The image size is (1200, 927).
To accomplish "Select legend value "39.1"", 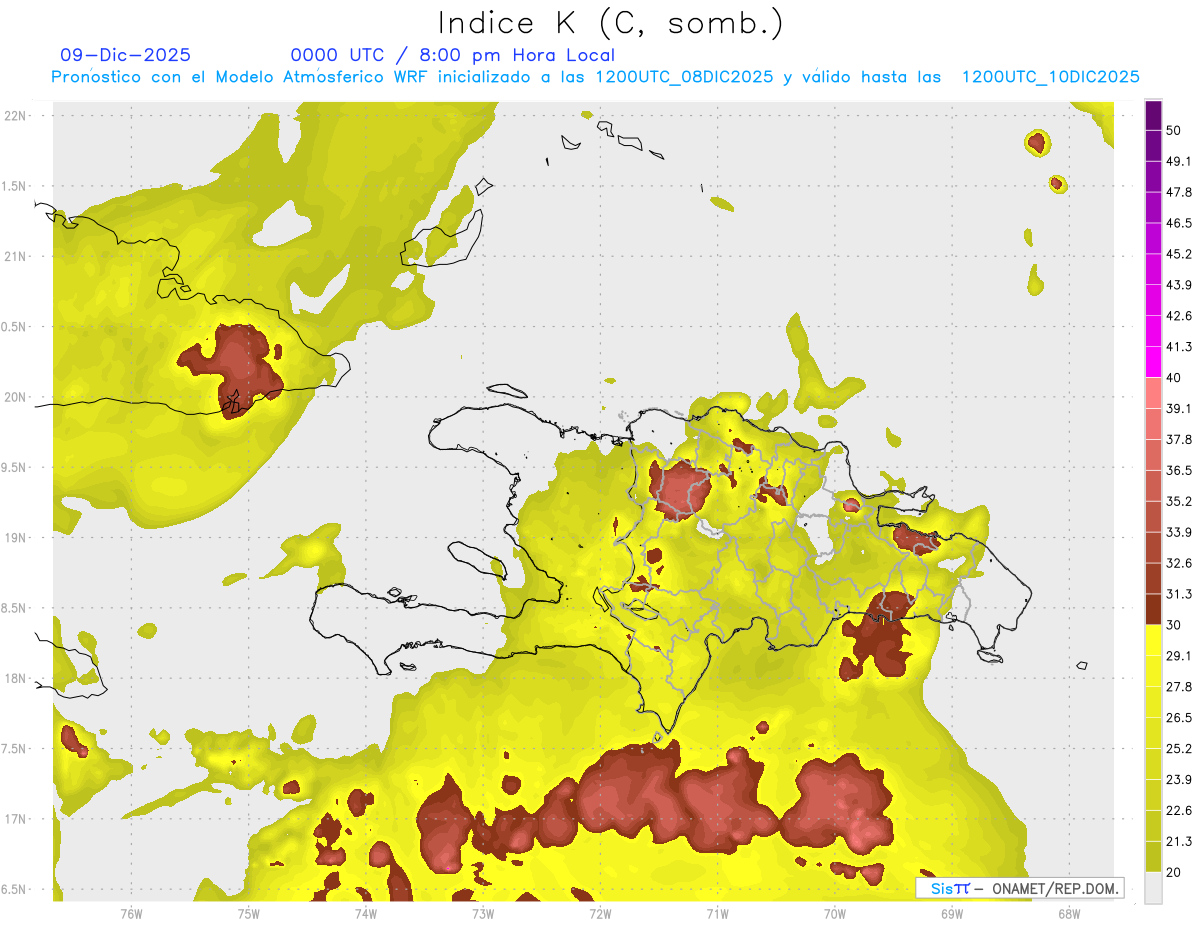I will click(1179, 409).
